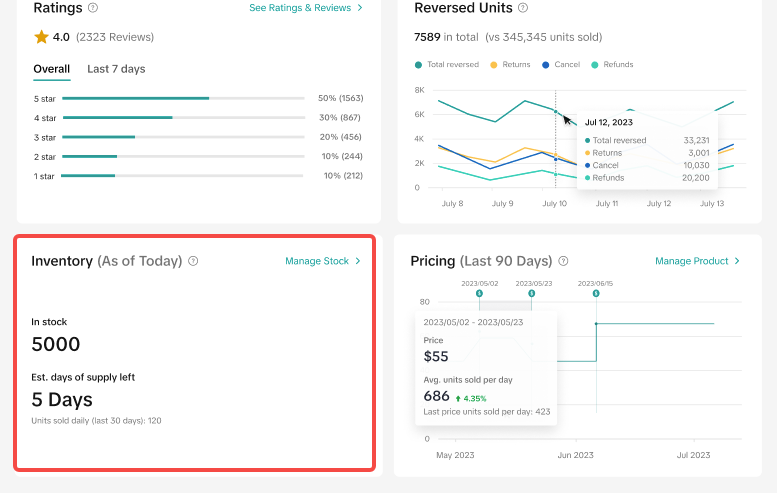Toggle the Refunds legend series
This screenshot has width=777, height=493.
[x=614, y=64]
